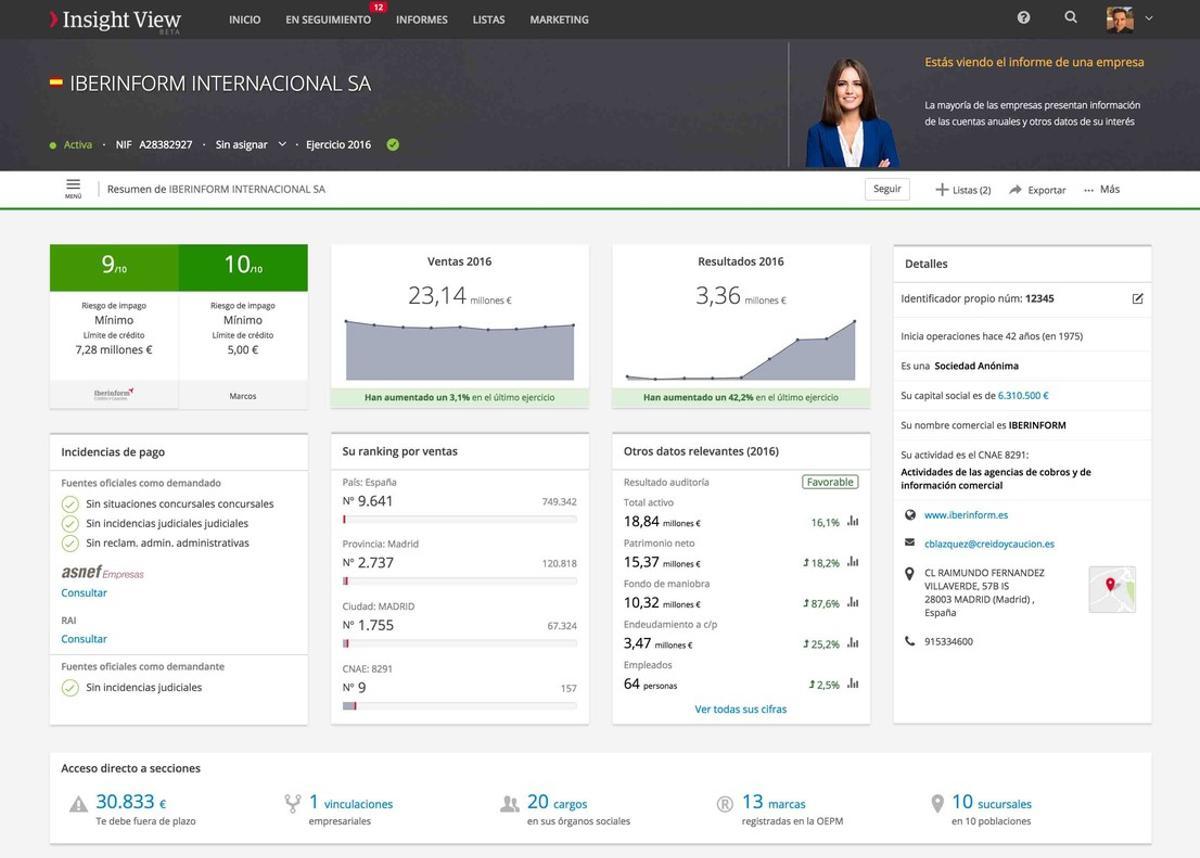Click the Ciudad: MADRID ranking bar
This screenshot has width=1200, height=858.
[460, 643]
